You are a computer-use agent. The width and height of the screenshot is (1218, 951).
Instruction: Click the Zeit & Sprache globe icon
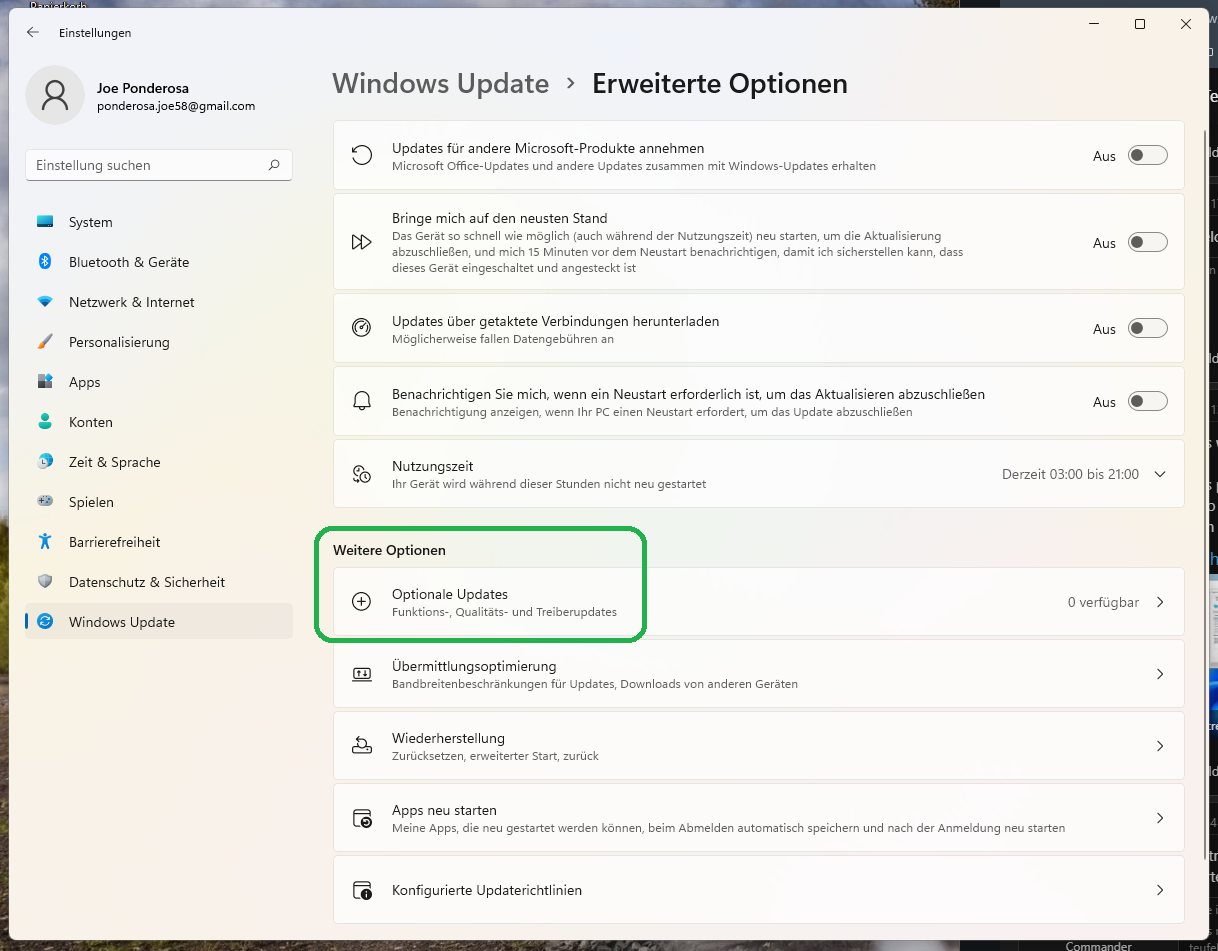[45, 462]
